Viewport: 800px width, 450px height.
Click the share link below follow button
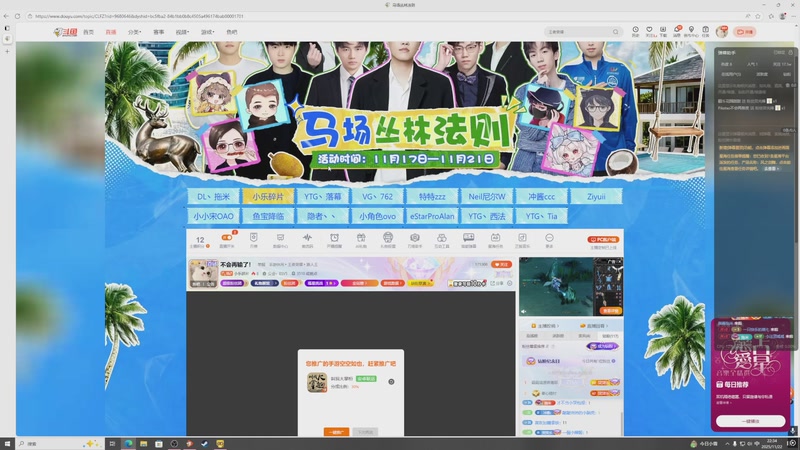(496, 283)
